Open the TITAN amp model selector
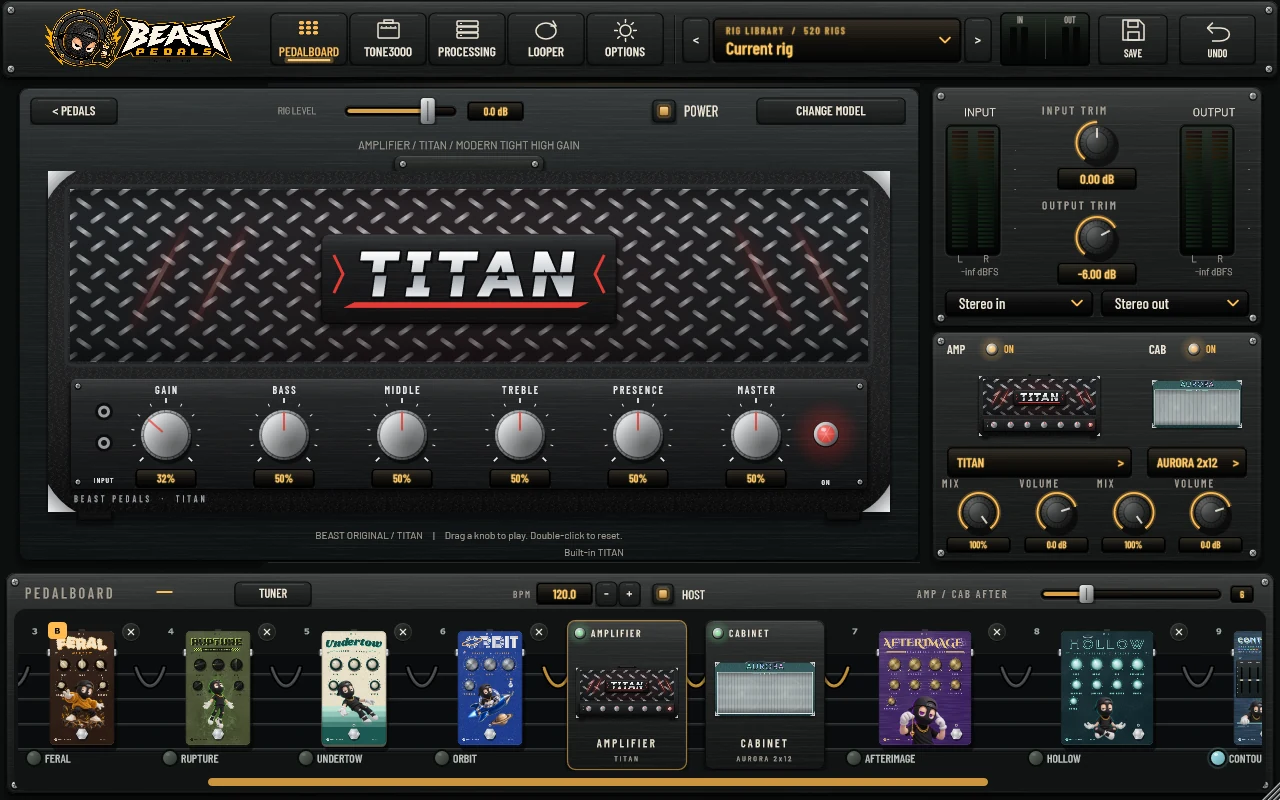 coord(1039,463)
